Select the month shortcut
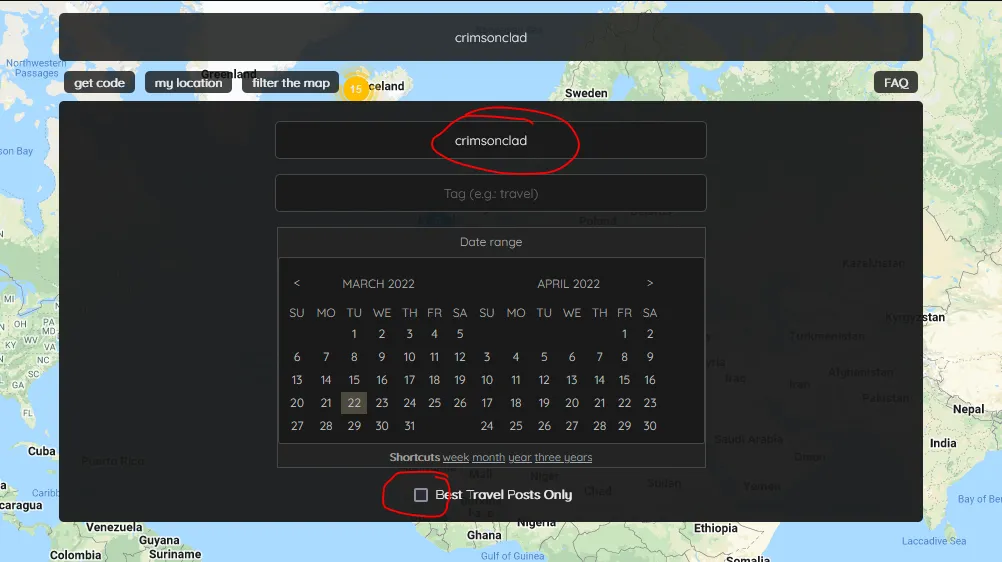 (x=488, y=457)
